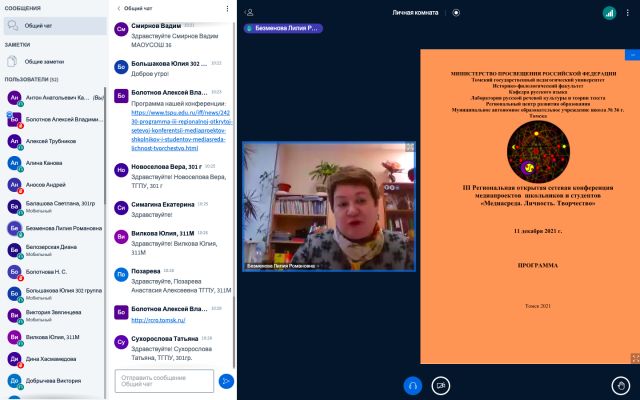This screenshot has height=400, width=640.
Task: Toggle the recording indicator icon
Action: click(x=456, y=13)
